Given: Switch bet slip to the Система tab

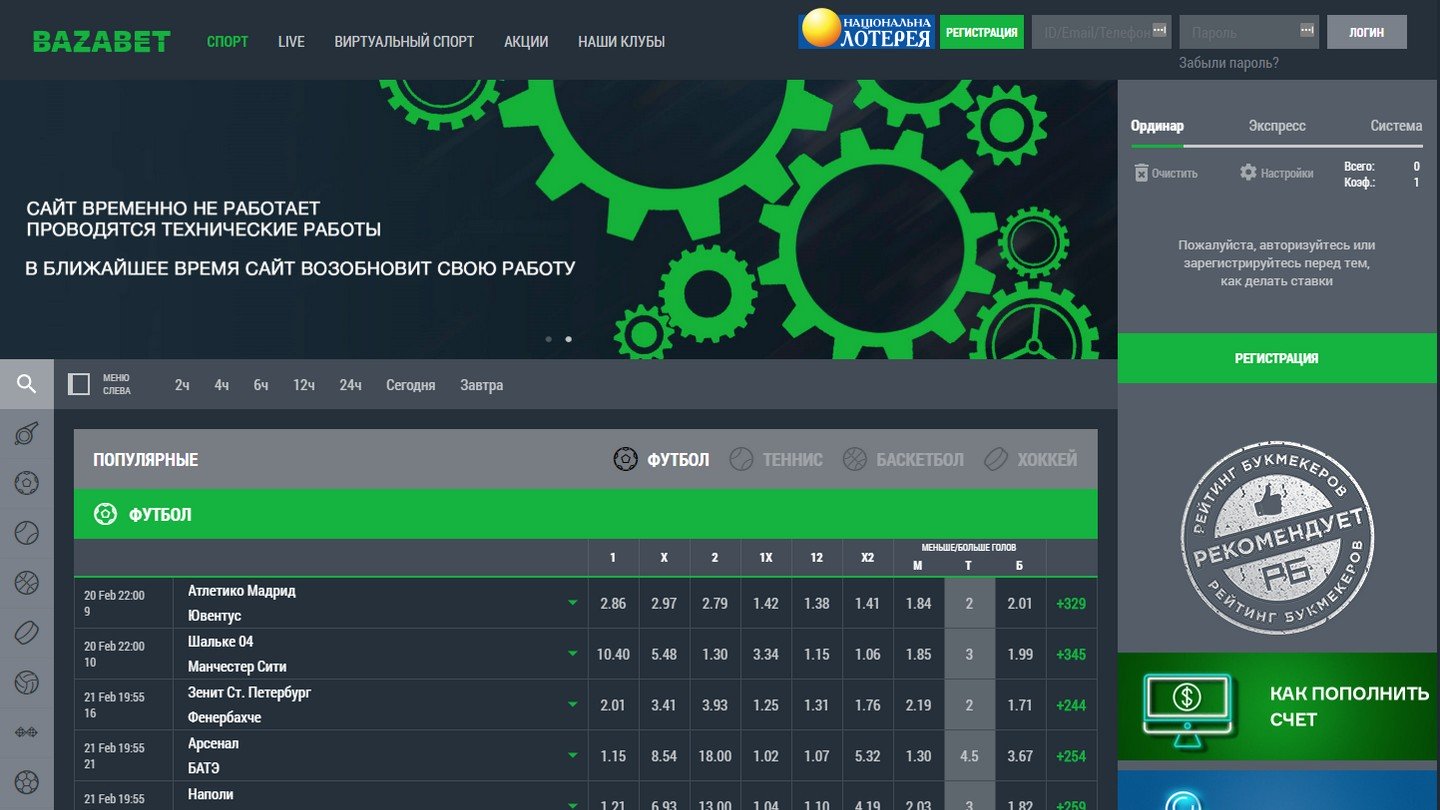Looking at the screenshot, I should [1396, 126].
